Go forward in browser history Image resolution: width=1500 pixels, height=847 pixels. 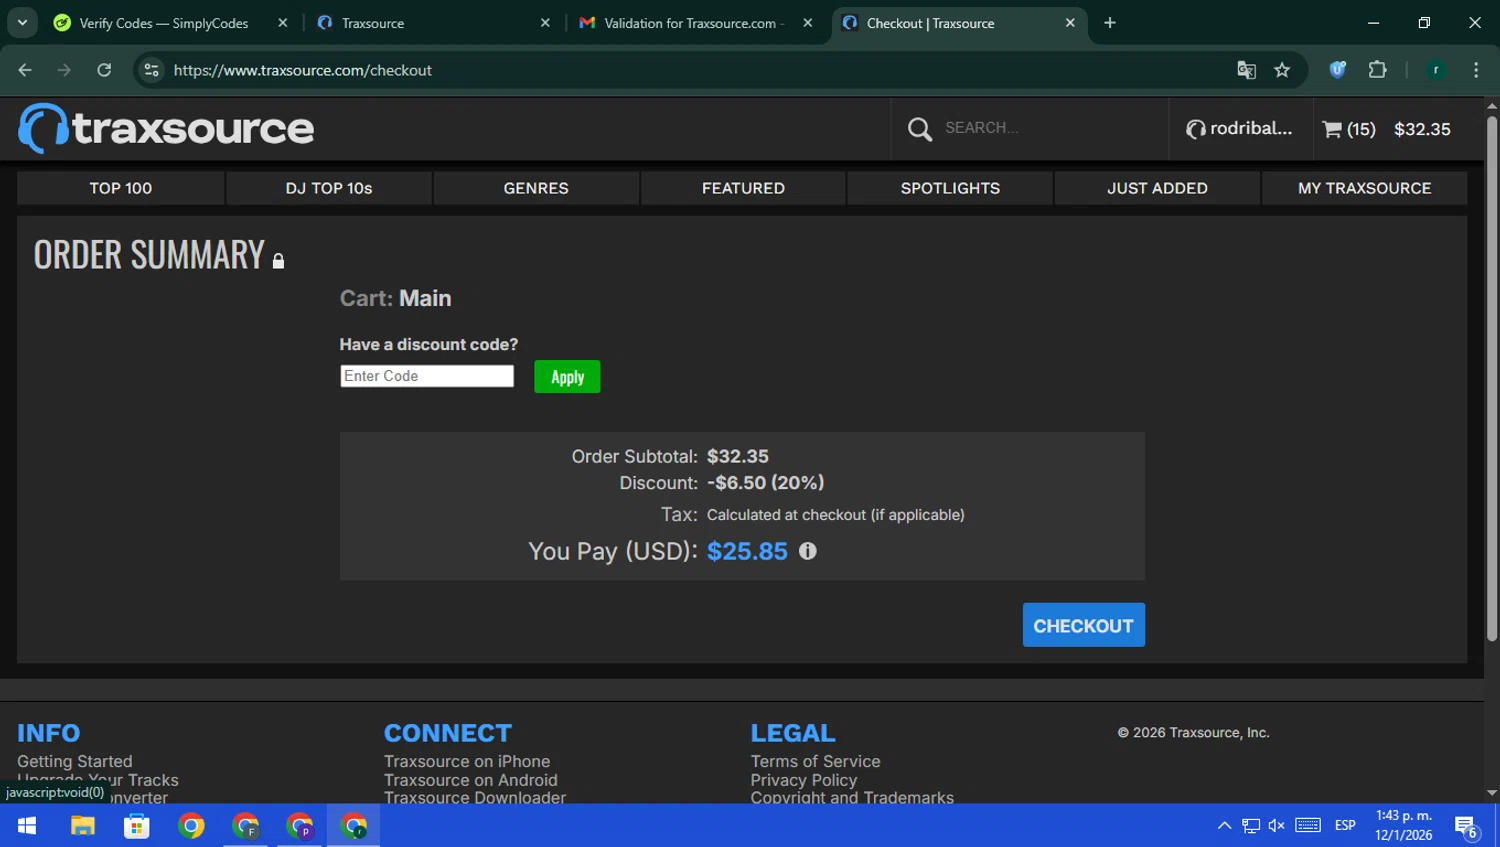tap(64, 70)
